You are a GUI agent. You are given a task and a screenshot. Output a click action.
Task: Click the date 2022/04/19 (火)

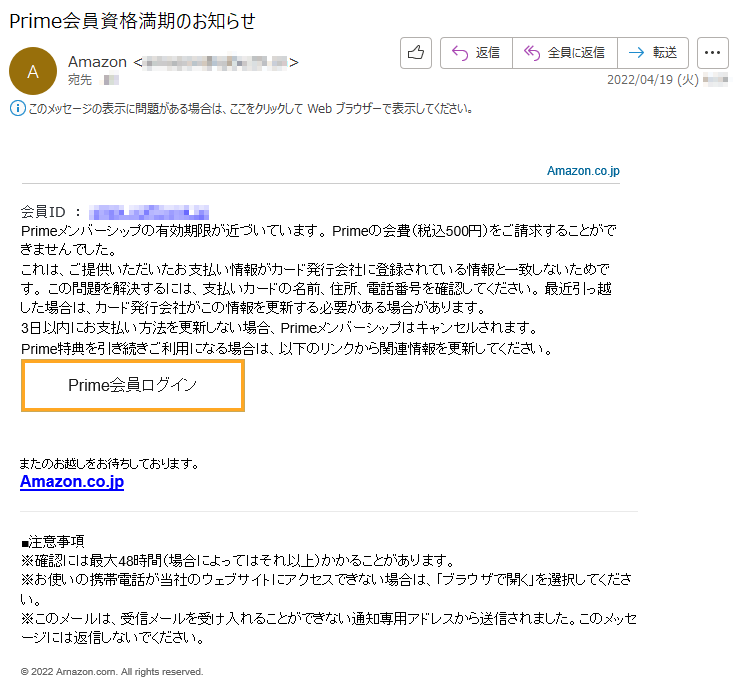pos(653,80)
